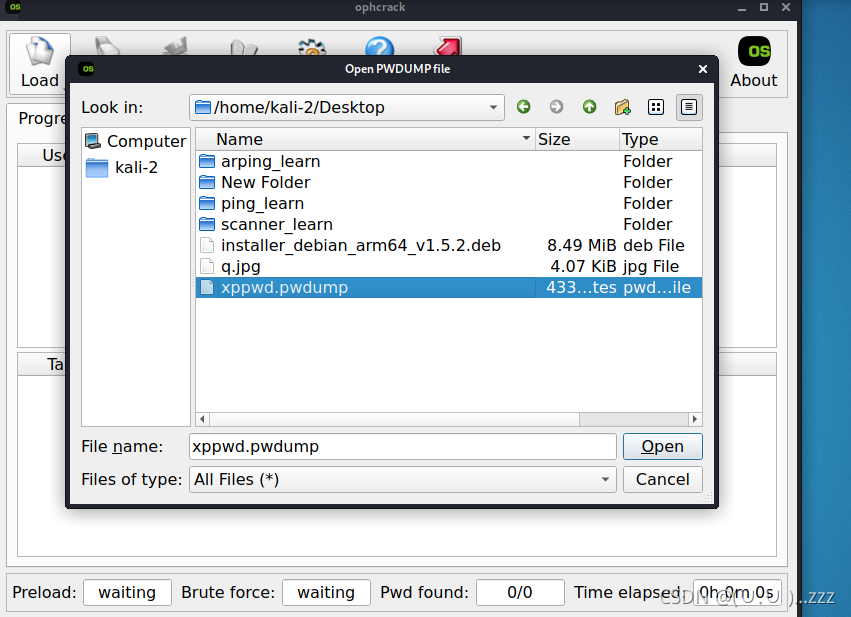851x617 pixels.
Task: Click the 4.07 KiB size cell
Action: tap(583, 266)
